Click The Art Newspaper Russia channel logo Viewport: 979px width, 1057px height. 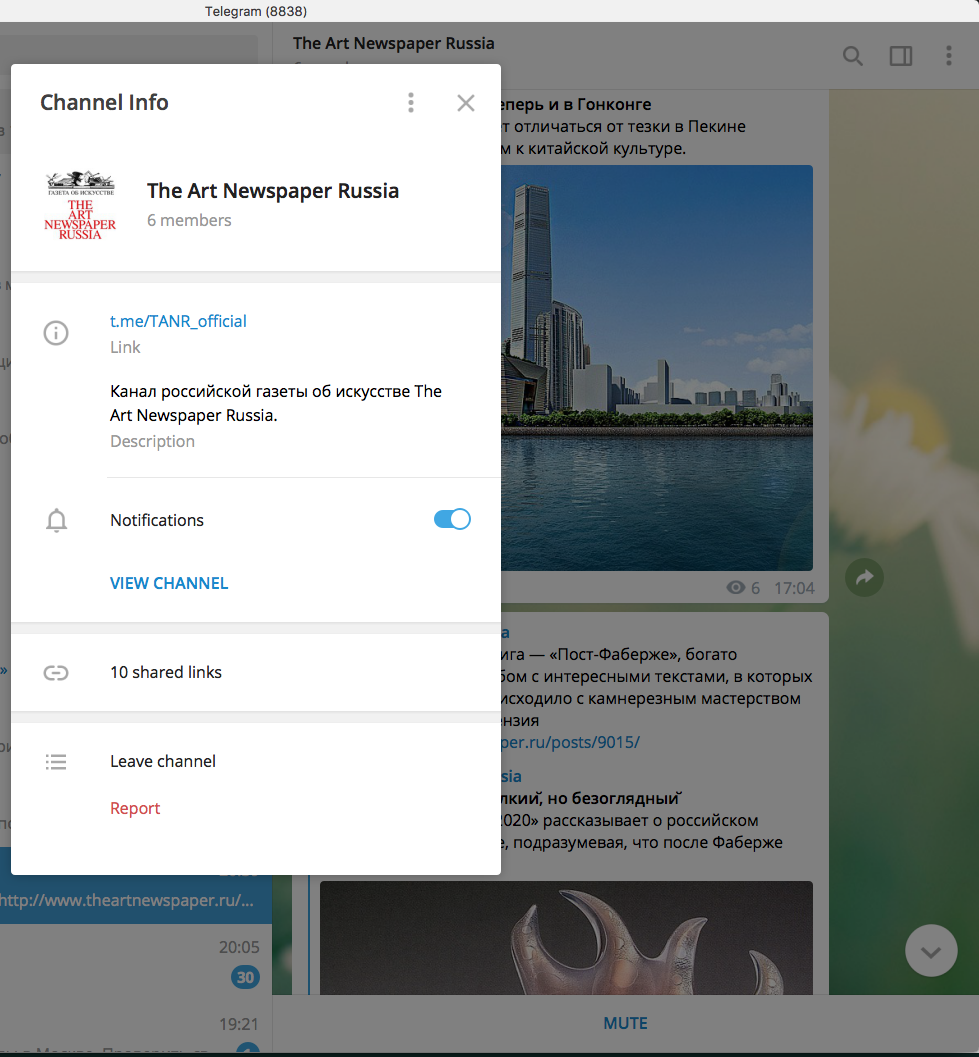point(80,205)
